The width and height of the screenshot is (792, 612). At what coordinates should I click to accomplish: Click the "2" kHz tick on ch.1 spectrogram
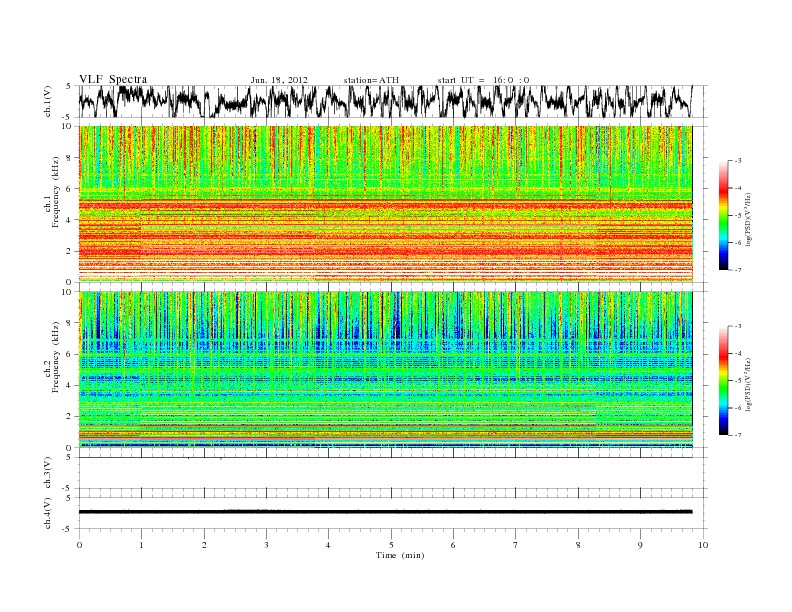(x=70, y=251)
